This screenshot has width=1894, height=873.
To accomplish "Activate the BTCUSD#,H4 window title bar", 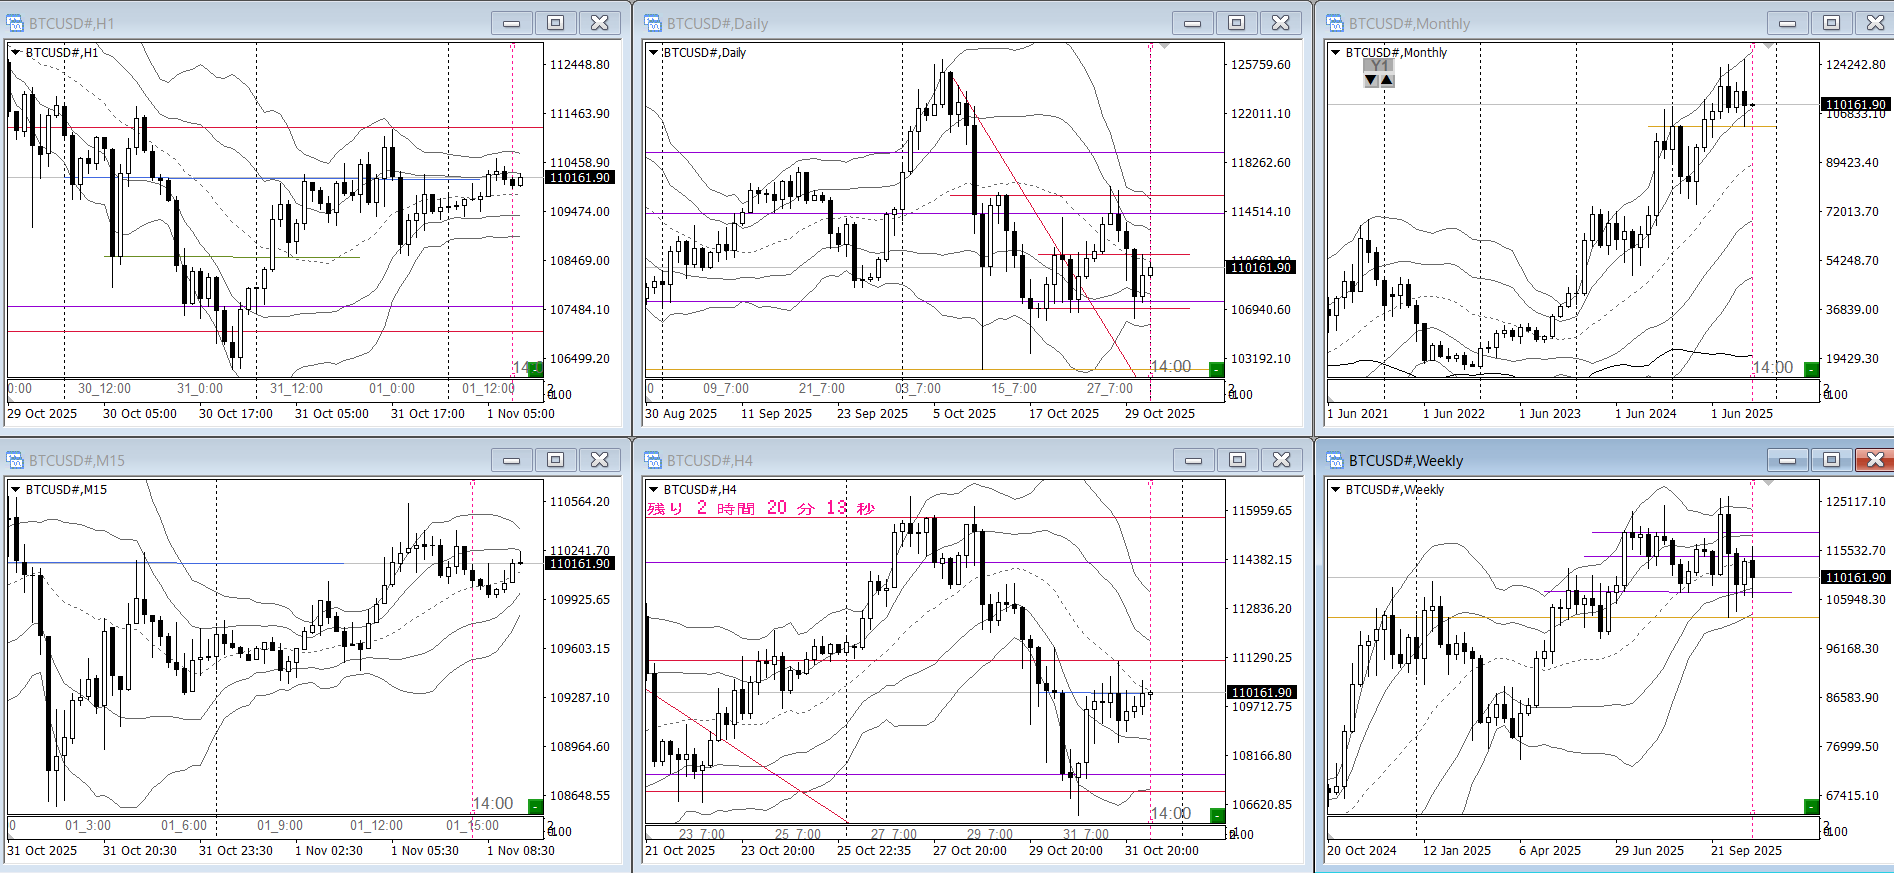I will tap(900, 460).
